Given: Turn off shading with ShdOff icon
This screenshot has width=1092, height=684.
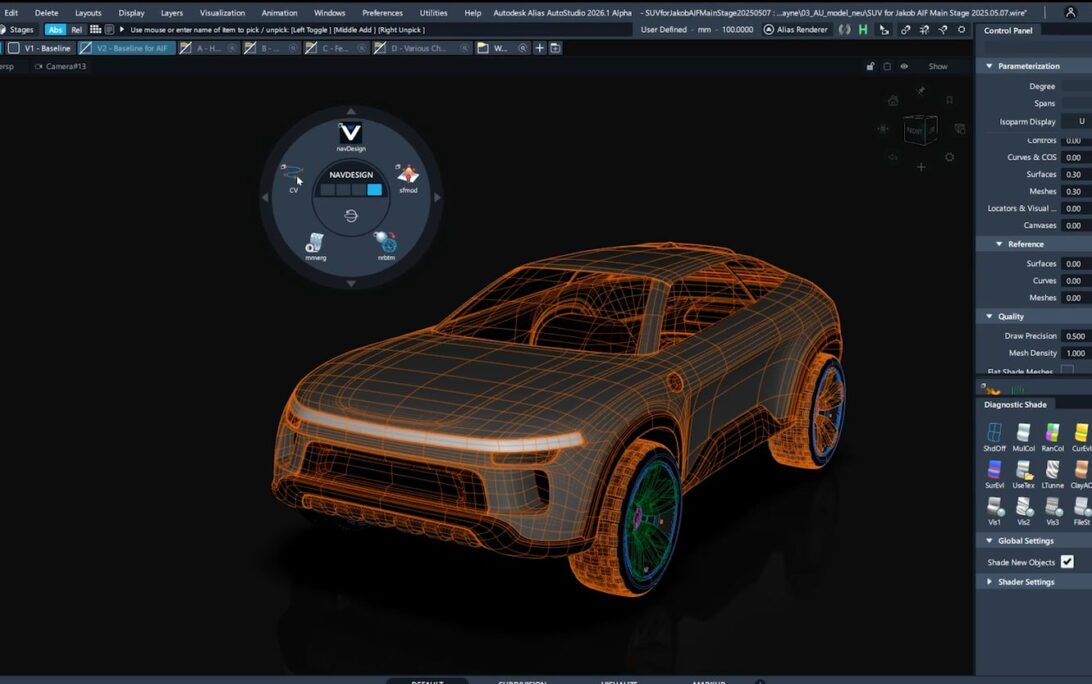Looking at the screenshot, I should (x=995, y=433).
